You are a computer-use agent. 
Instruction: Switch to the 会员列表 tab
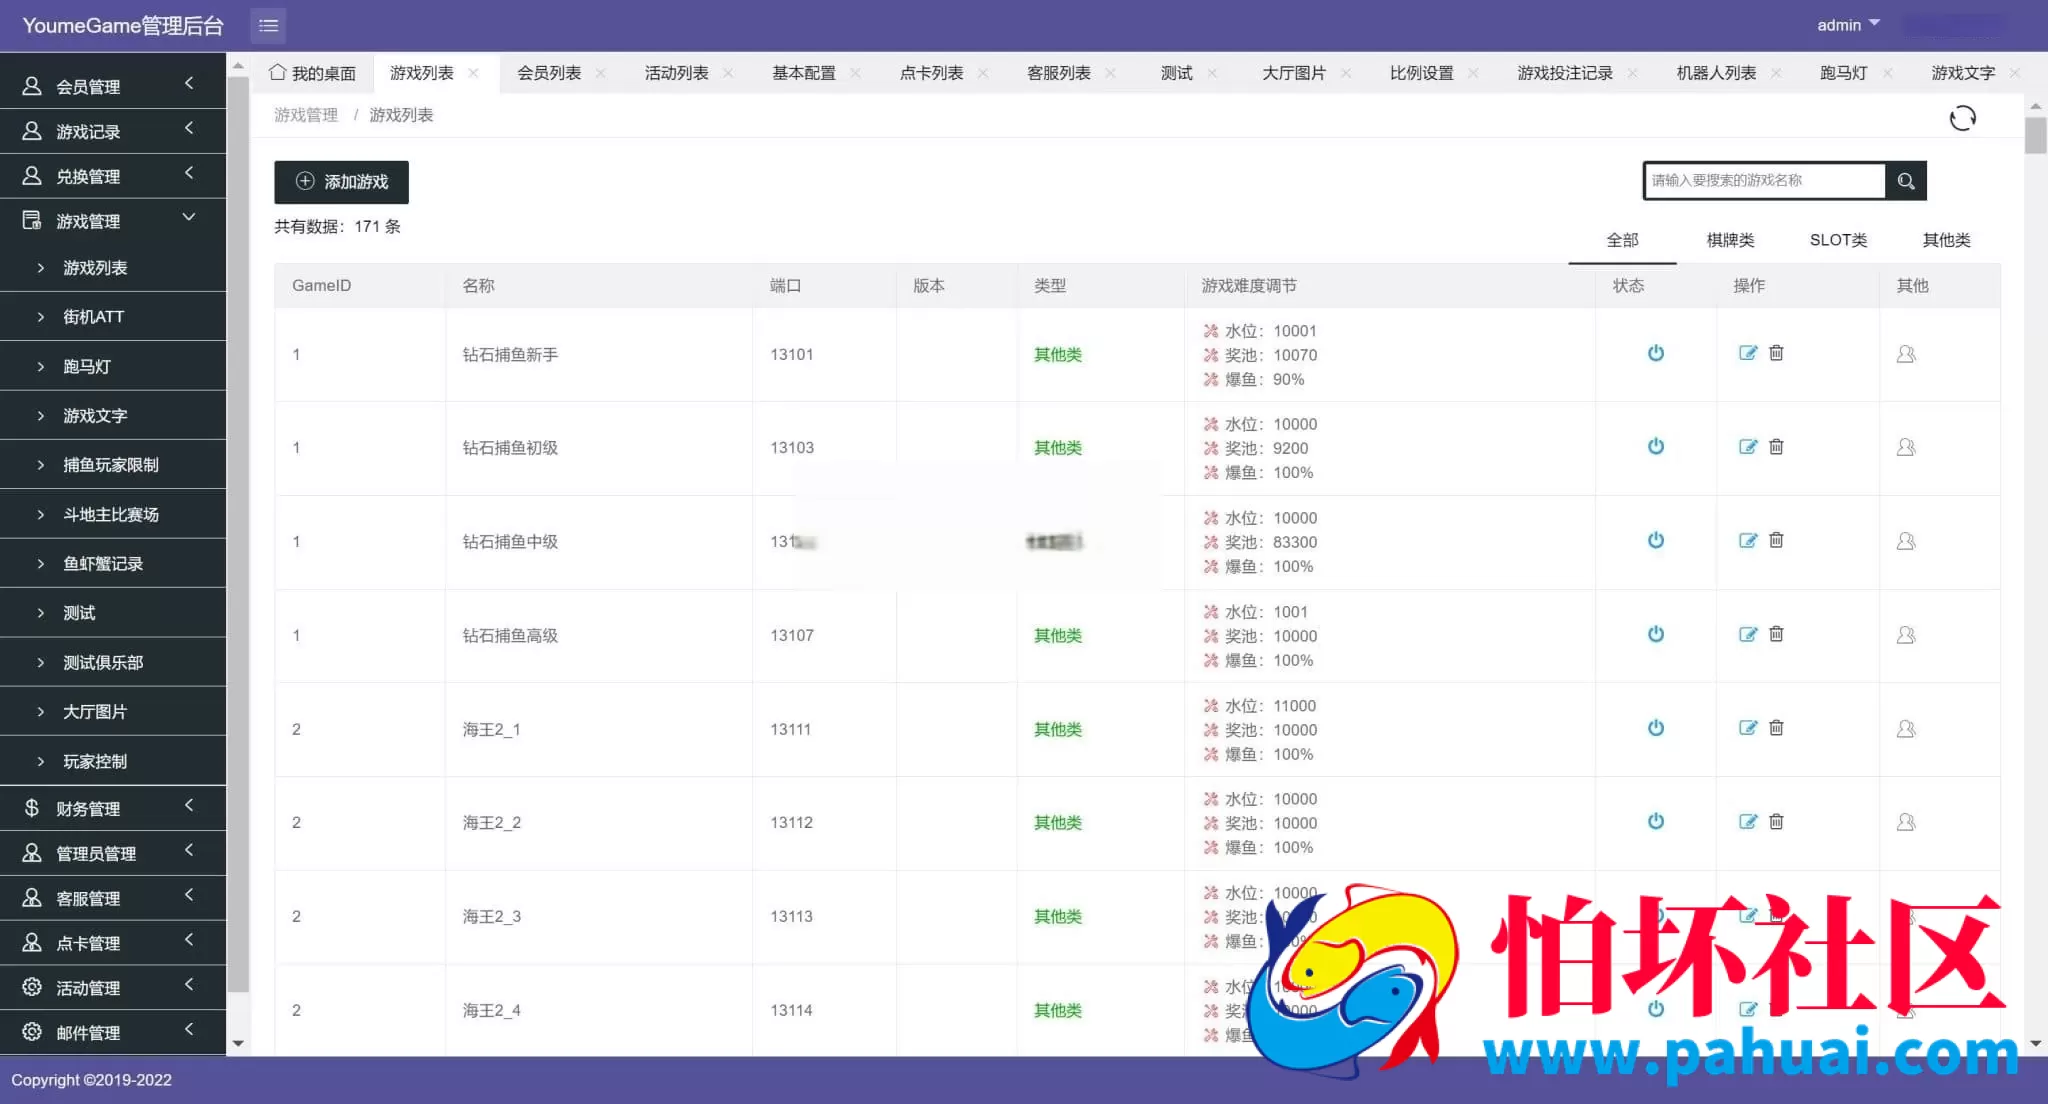pyautogui.click(x=549, y=73)
